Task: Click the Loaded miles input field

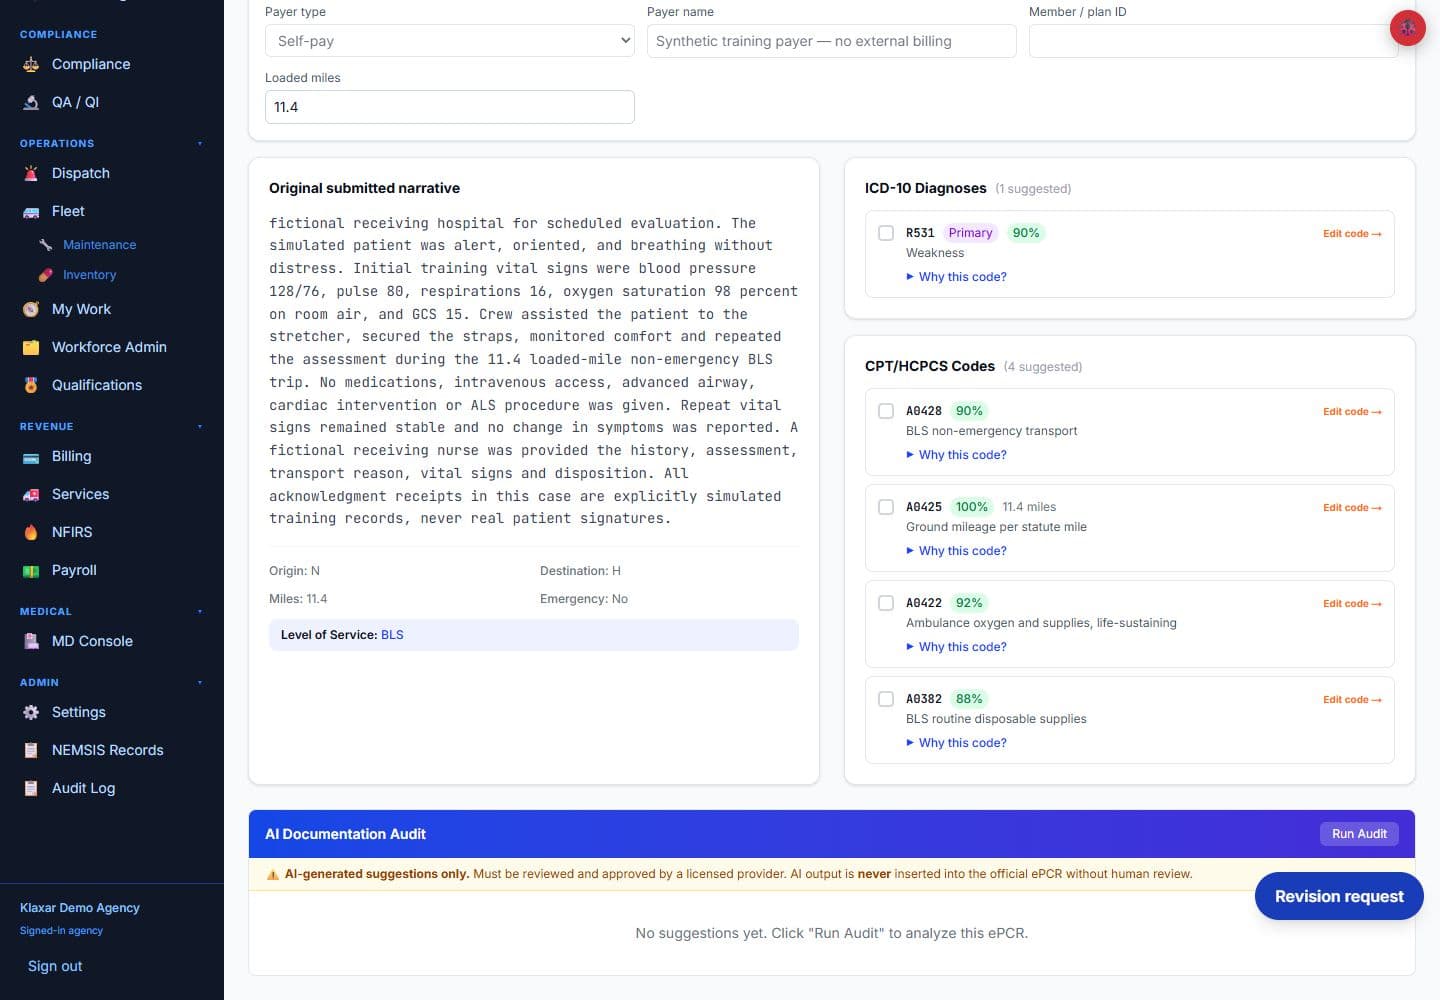Action: coord(450,107)
